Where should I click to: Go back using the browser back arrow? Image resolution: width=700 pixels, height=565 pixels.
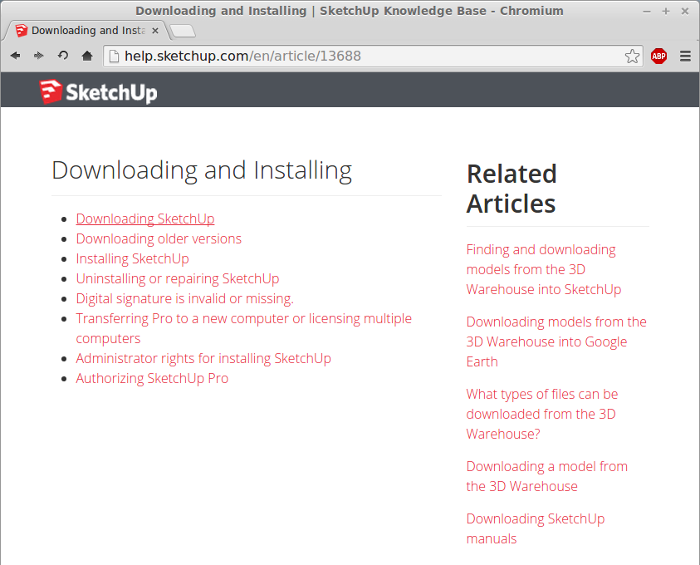click(x=16, y=56)
